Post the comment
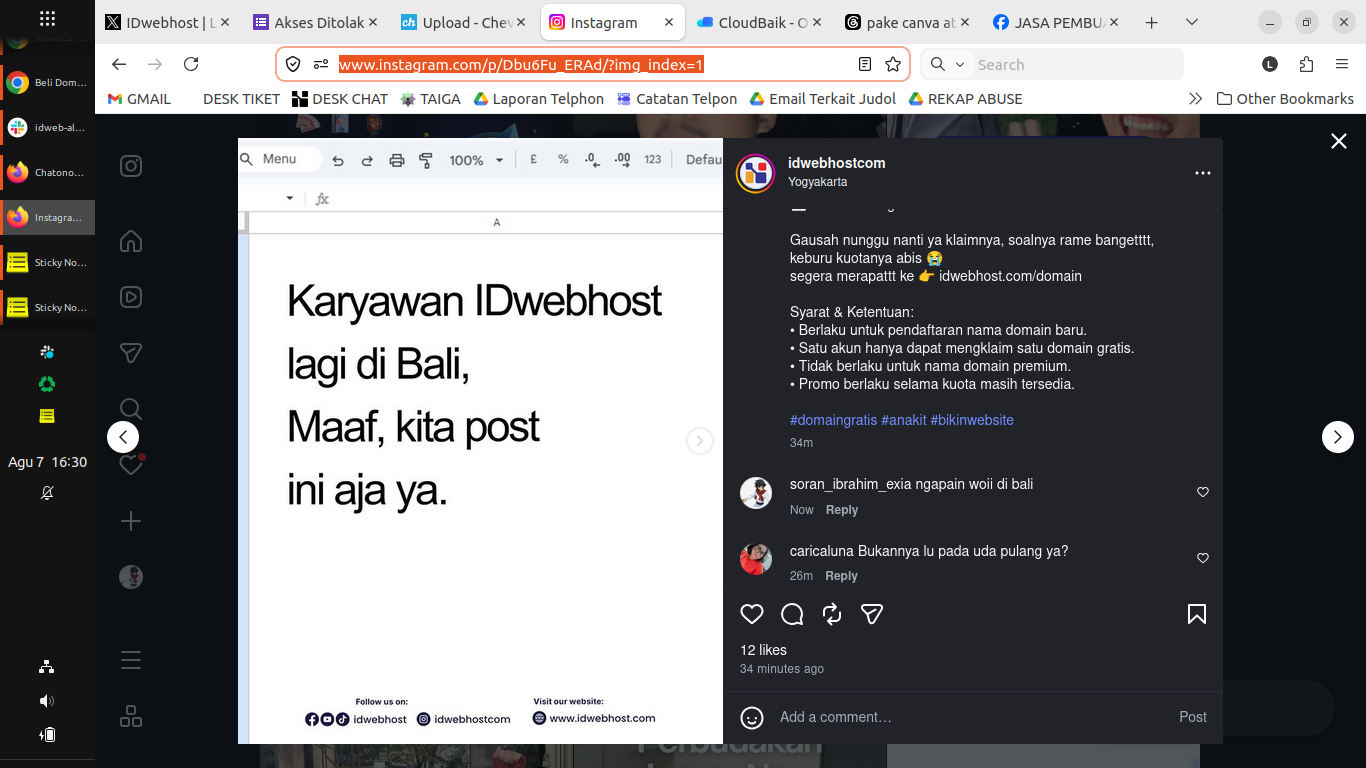This screenshot has height=768, width=1366. (1193, 717)
